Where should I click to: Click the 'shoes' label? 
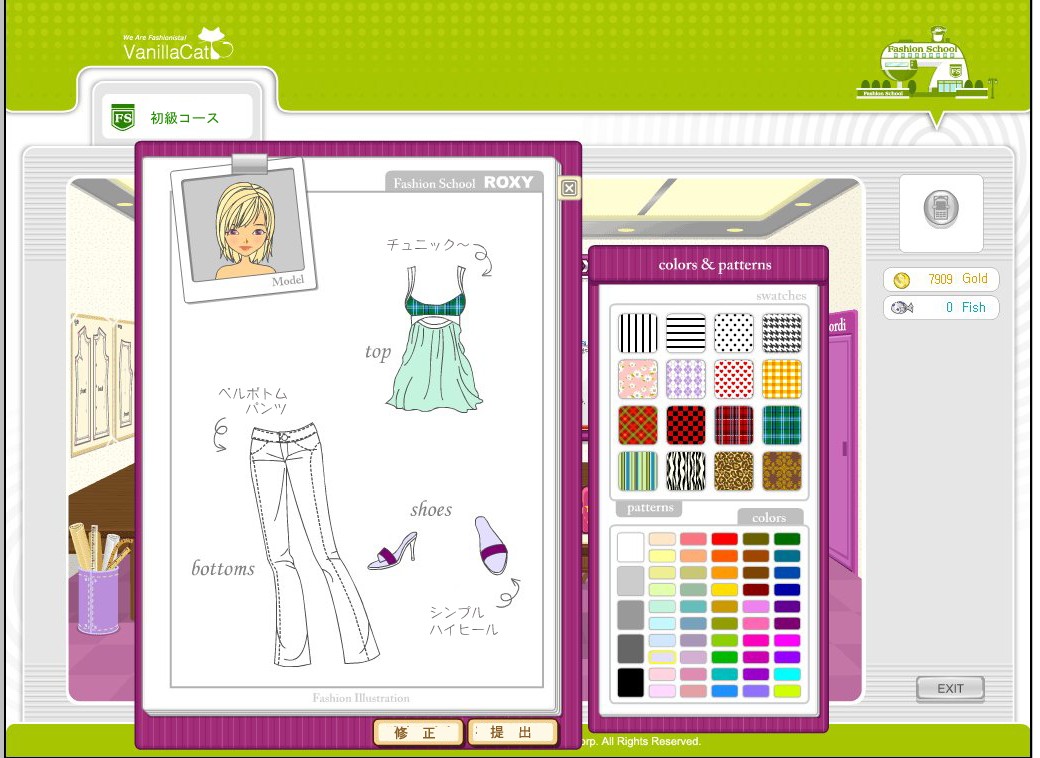[x=431, y=509]
